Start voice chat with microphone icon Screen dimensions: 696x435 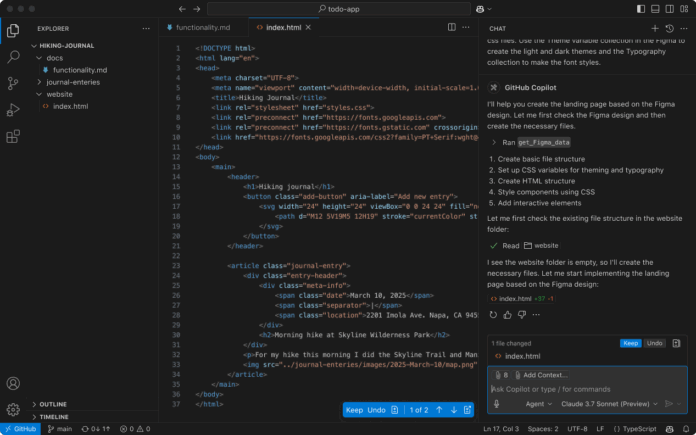click(497, 404)
